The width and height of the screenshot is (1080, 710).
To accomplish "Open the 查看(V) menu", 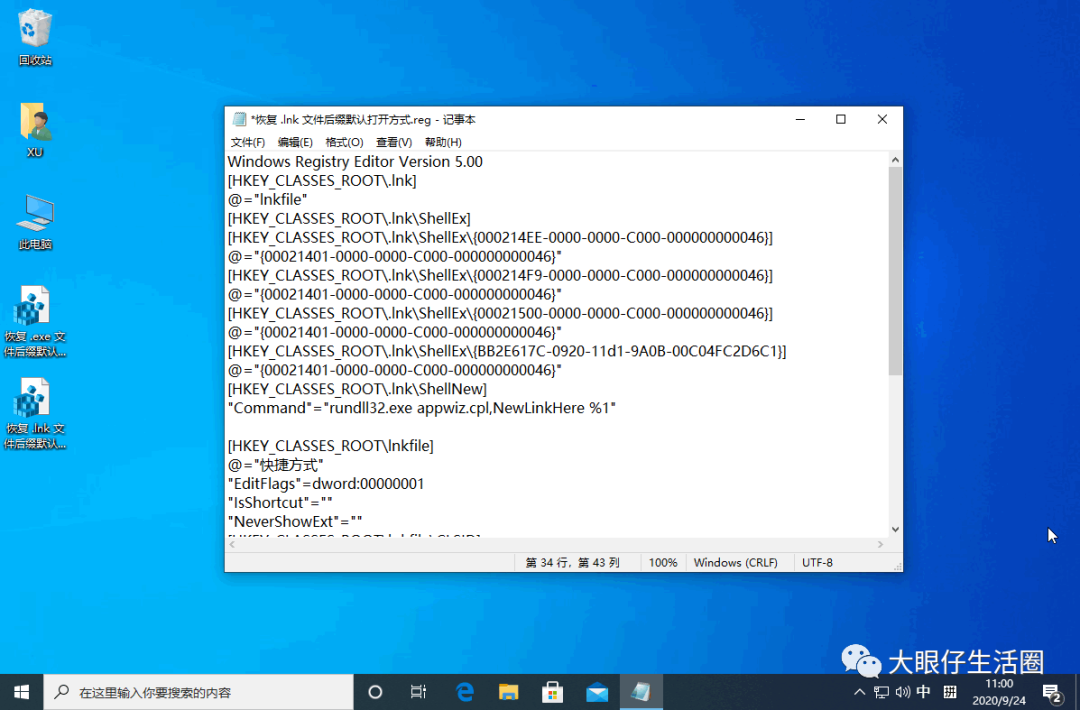I will tap(393, 142).
